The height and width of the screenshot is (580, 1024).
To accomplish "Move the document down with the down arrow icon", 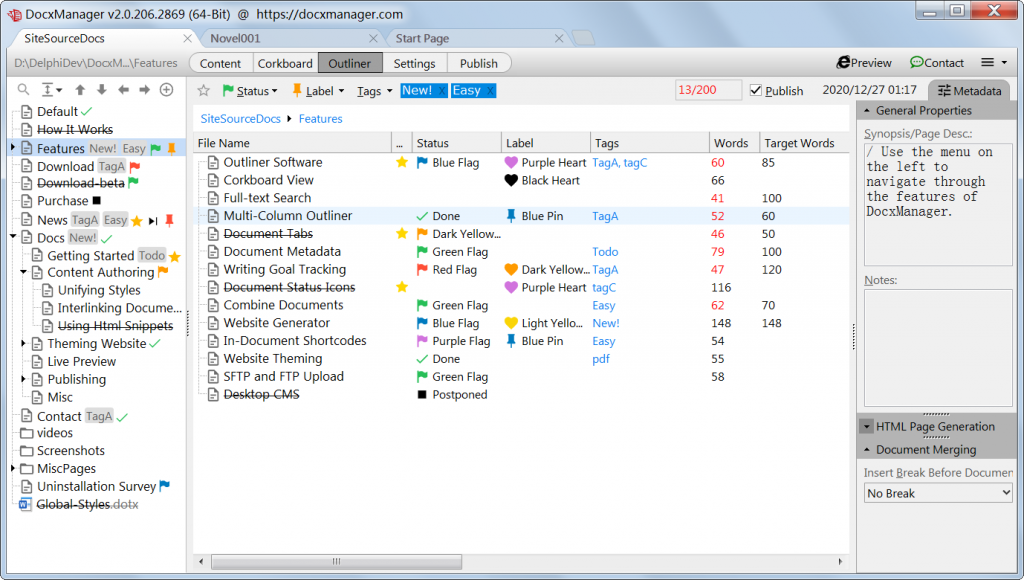I will (101, 89).
